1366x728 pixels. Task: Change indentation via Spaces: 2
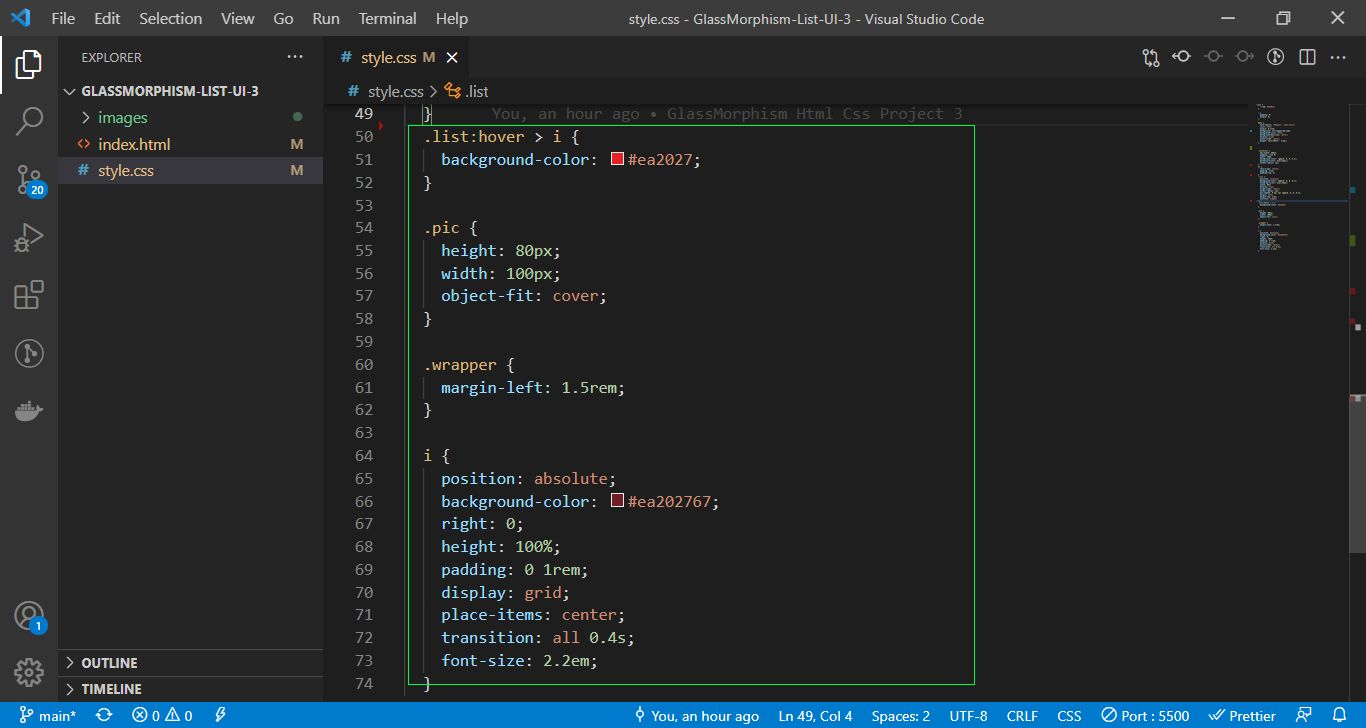click(x=900, y=716)
